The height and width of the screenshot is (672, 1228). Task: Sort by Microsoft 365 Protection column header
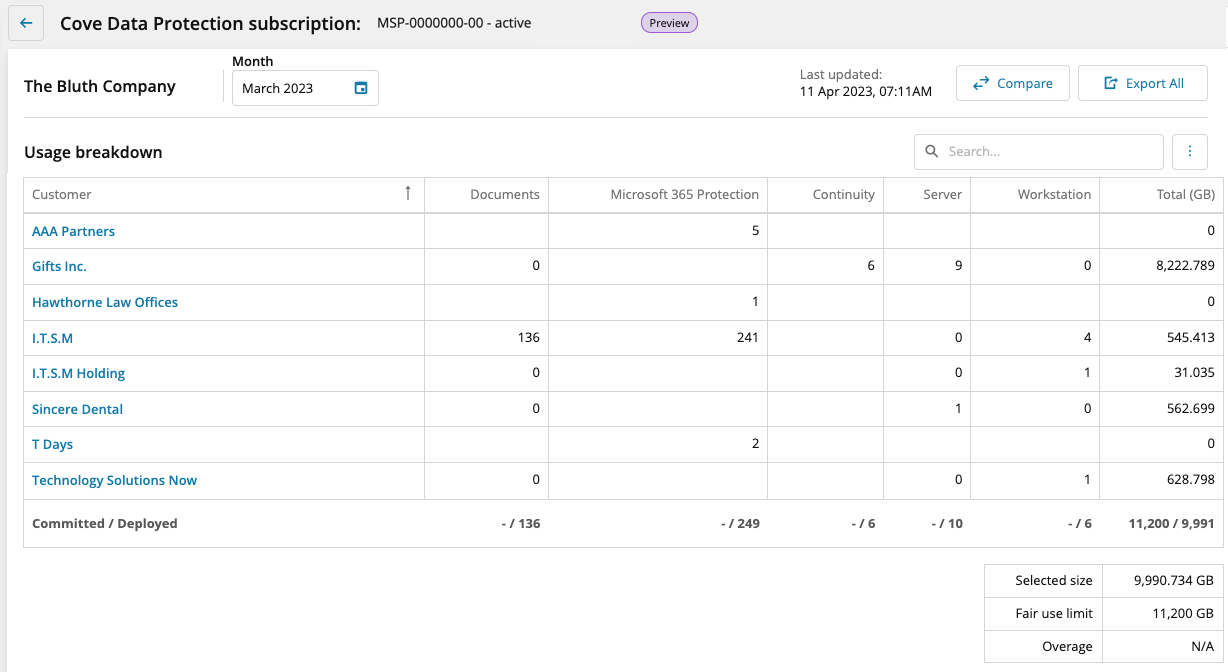click(x=684, y=195)
